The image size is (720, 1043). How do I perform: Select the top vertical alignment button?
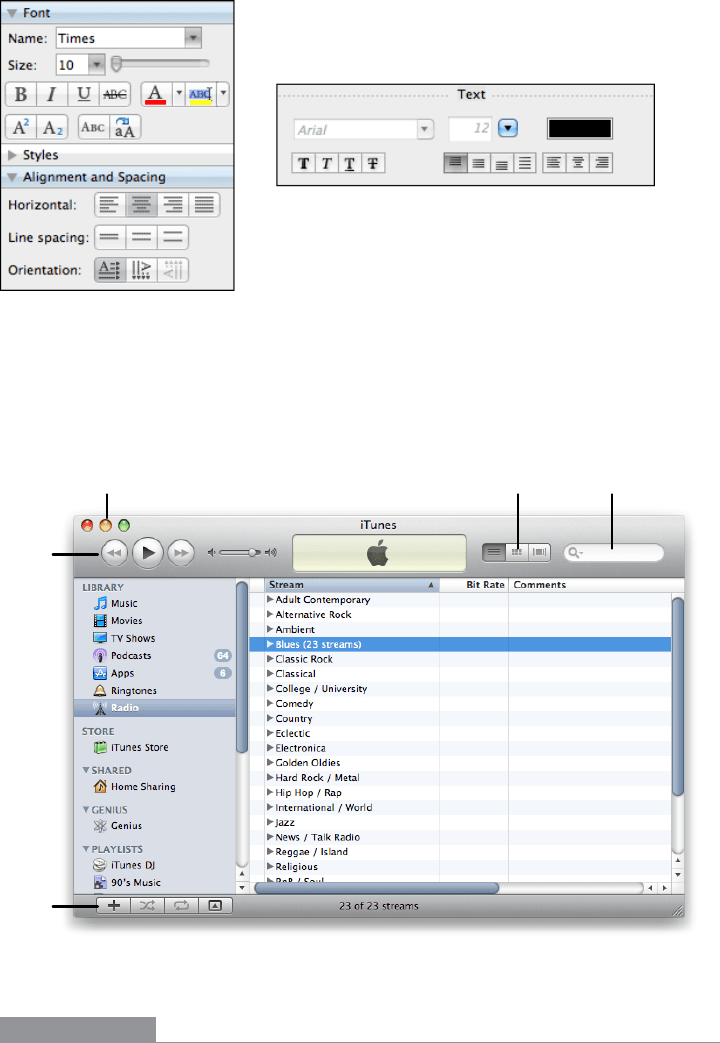tap(455, 163)
